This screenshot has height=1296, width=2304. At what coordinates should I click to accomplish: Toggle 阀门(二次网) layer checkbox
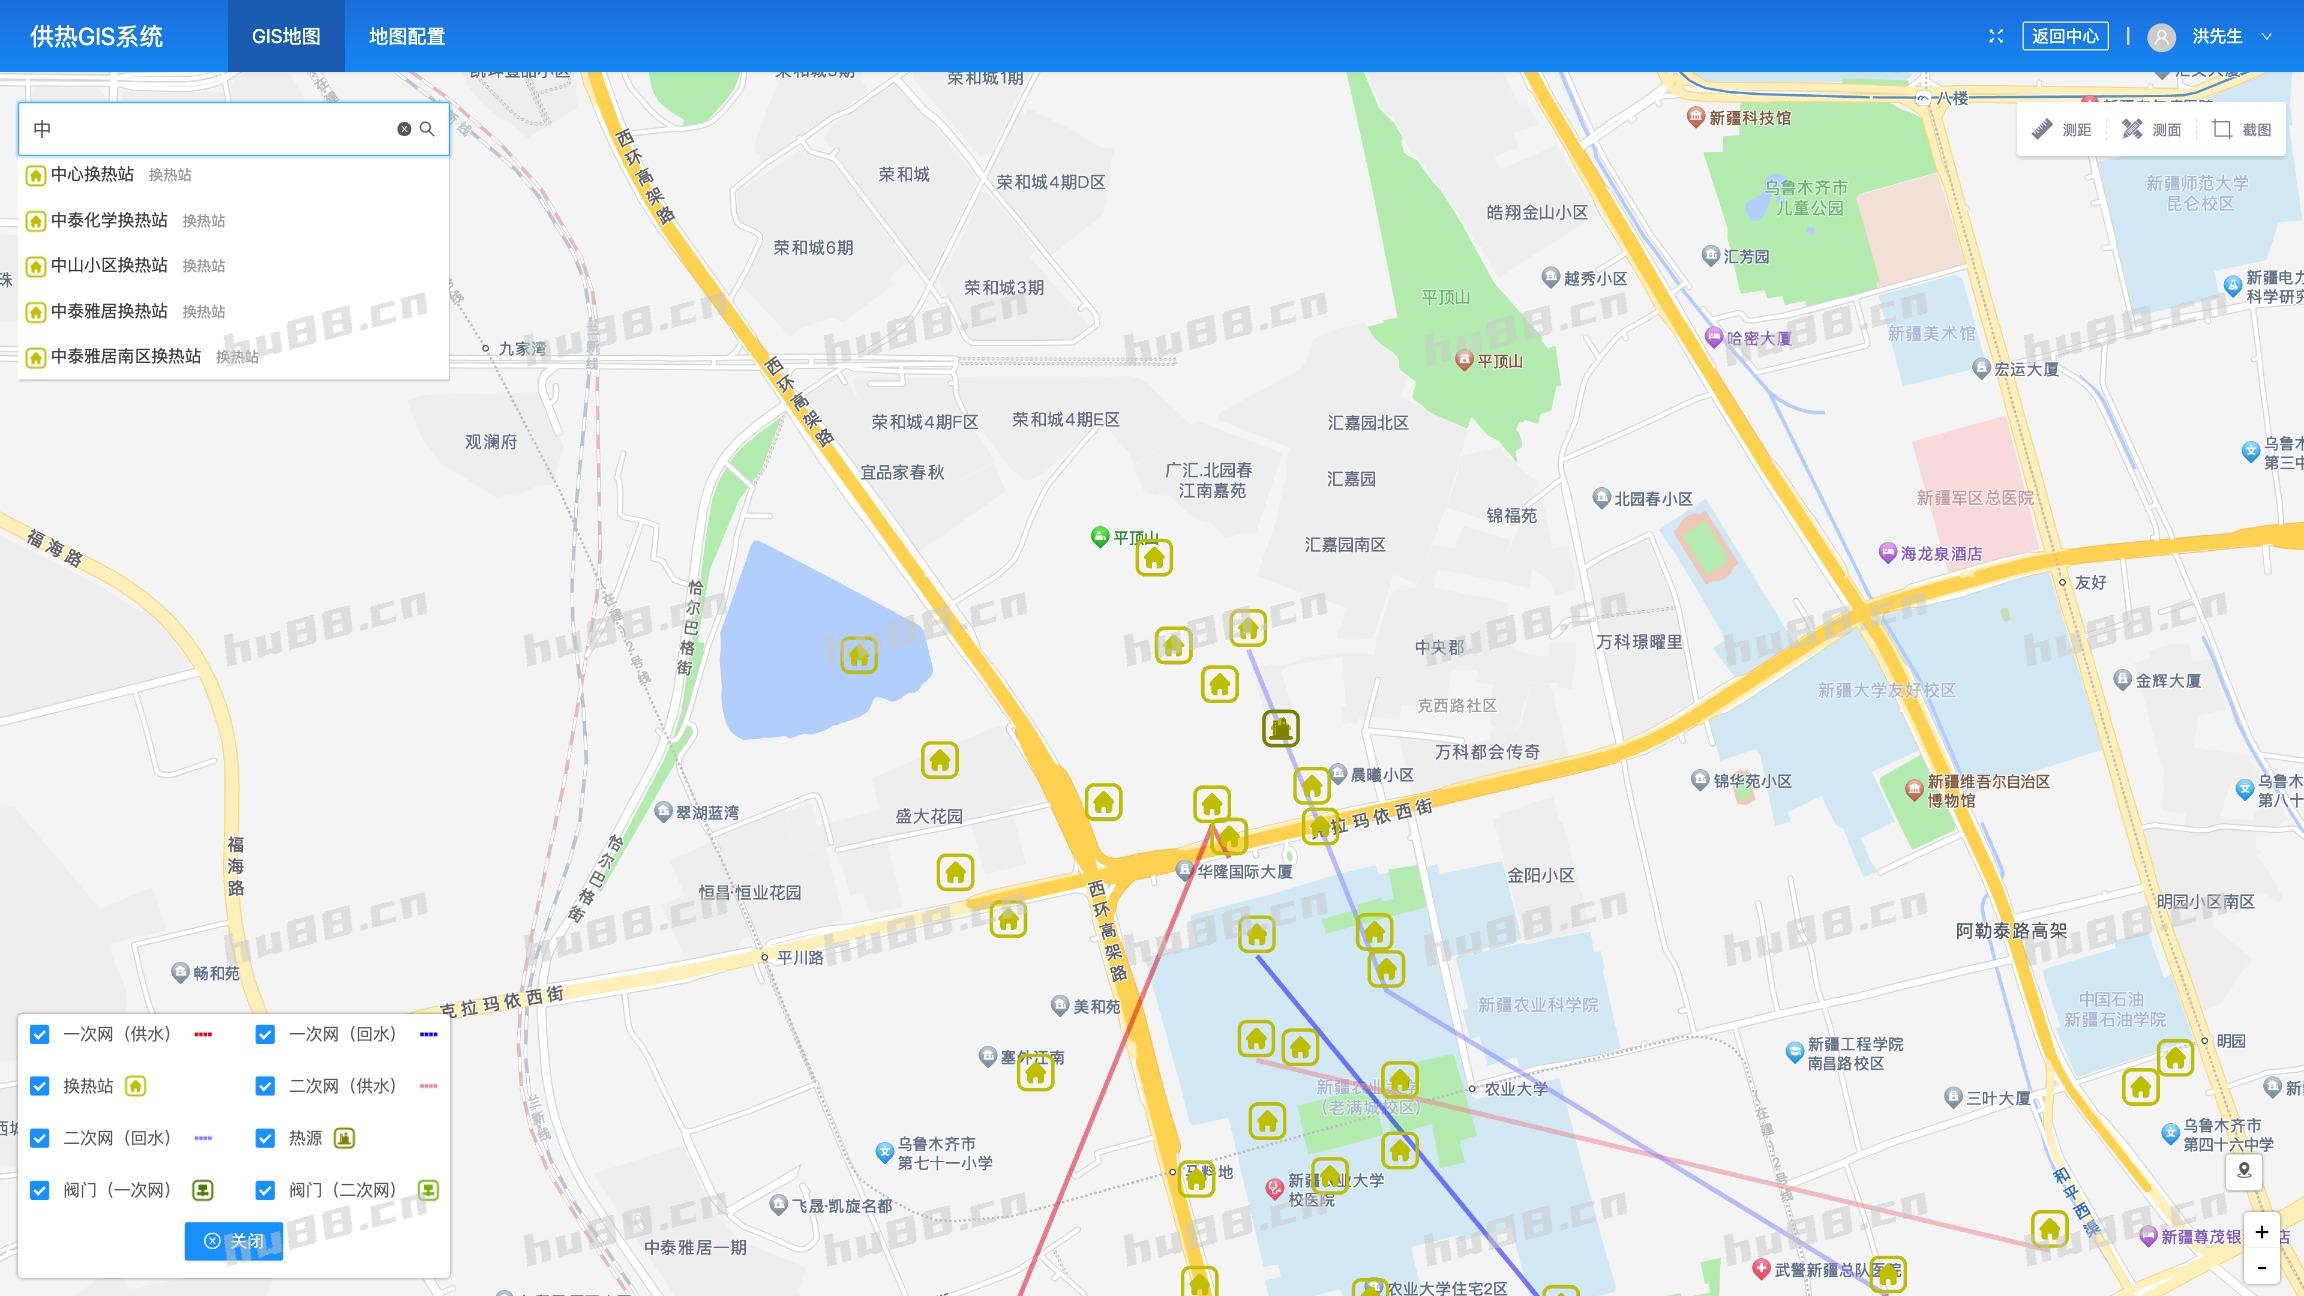click(265, 1190)
